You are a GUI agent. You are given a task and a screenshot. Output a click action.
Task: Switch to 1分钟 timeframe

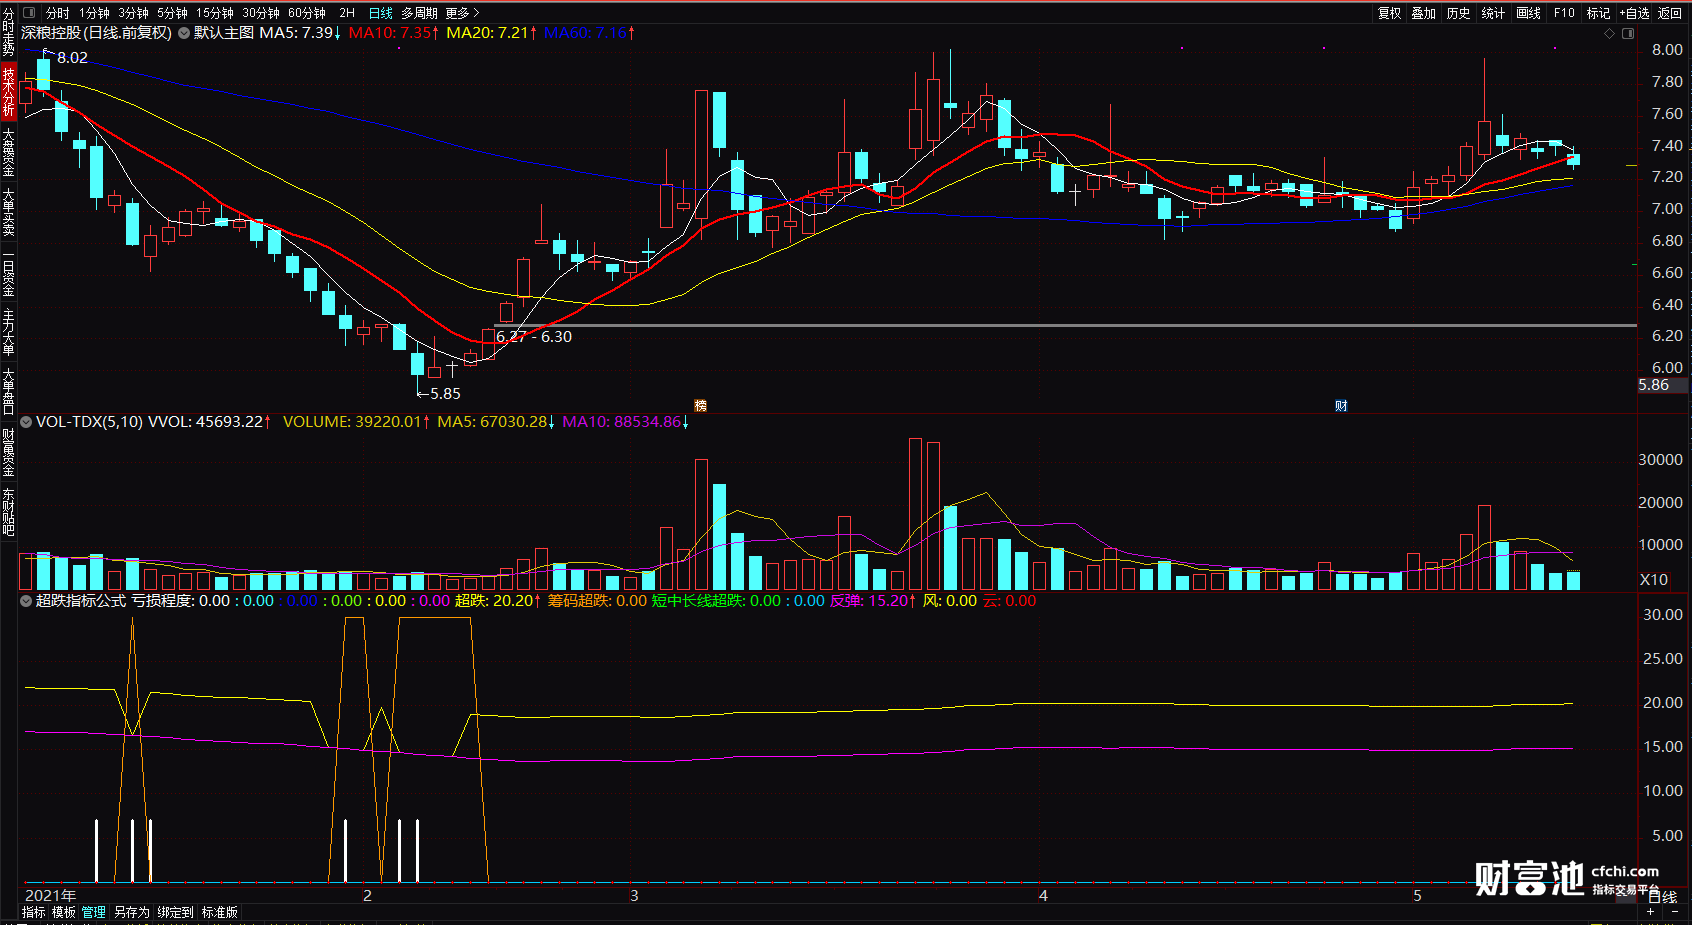[94, 13]
